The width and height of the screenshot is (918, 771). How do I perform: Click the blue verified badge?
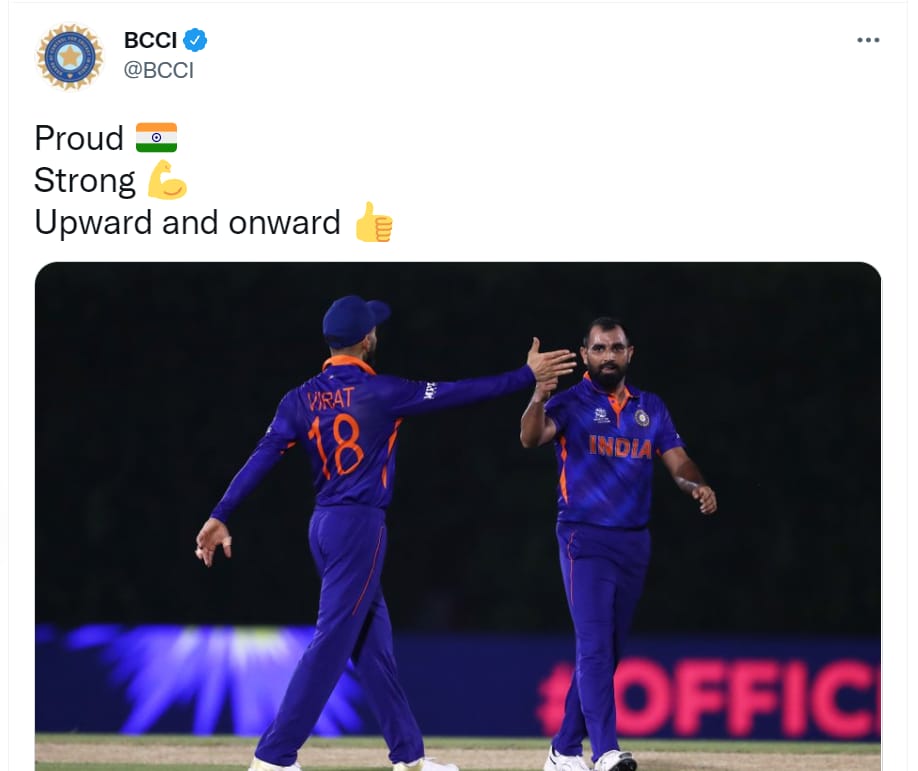195,40
